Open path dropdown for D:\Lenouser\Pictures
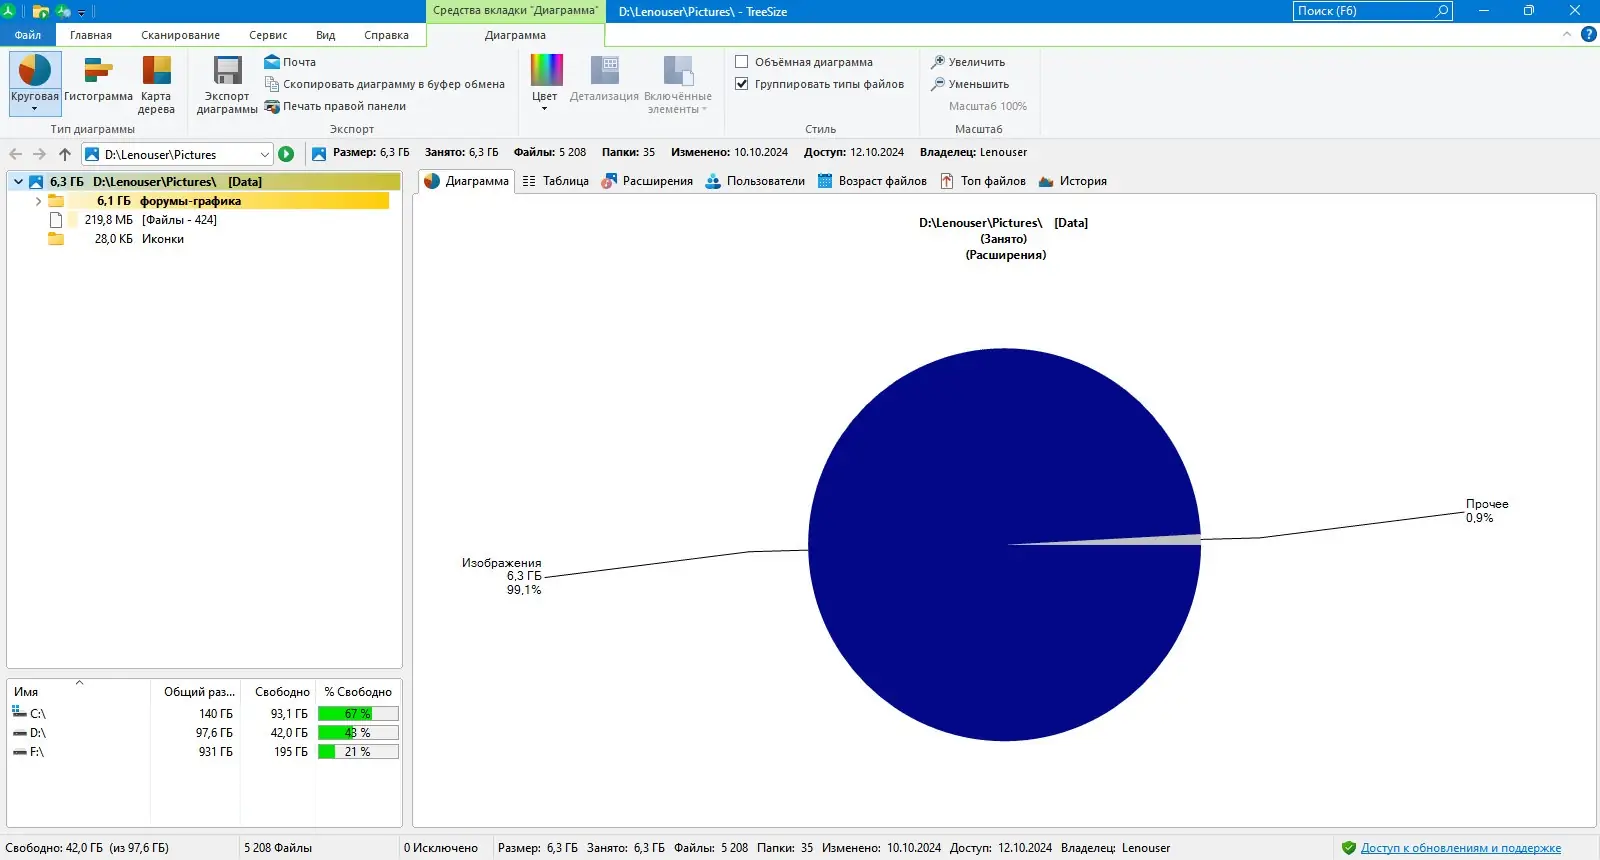 (x=264, y=154)
